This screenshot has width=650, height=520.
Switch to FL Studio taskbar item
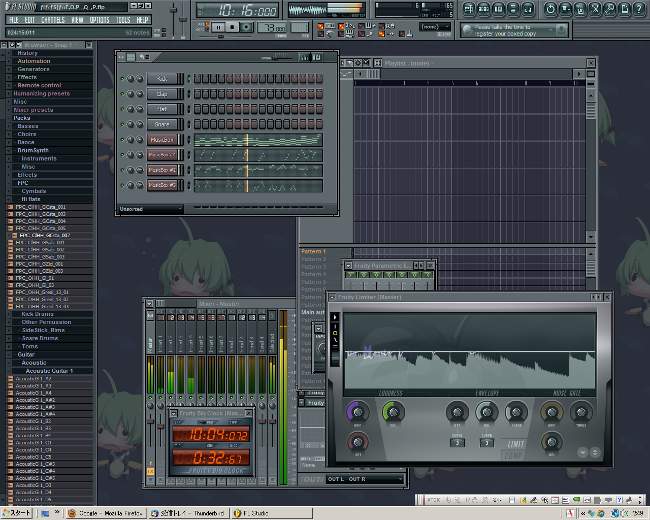click(x=272, y=513)
